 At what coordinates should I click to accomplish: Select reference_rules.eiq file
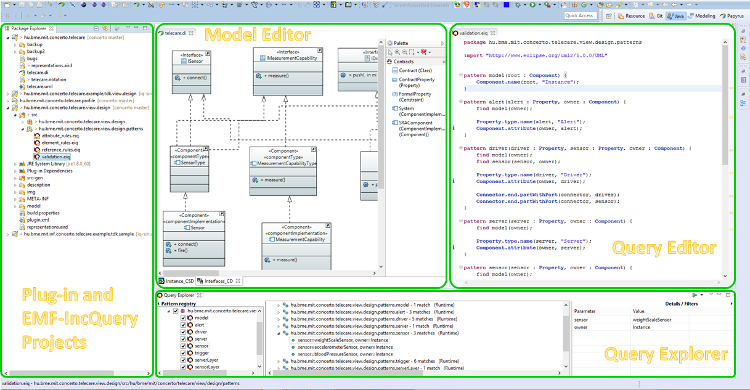(57, 150)
